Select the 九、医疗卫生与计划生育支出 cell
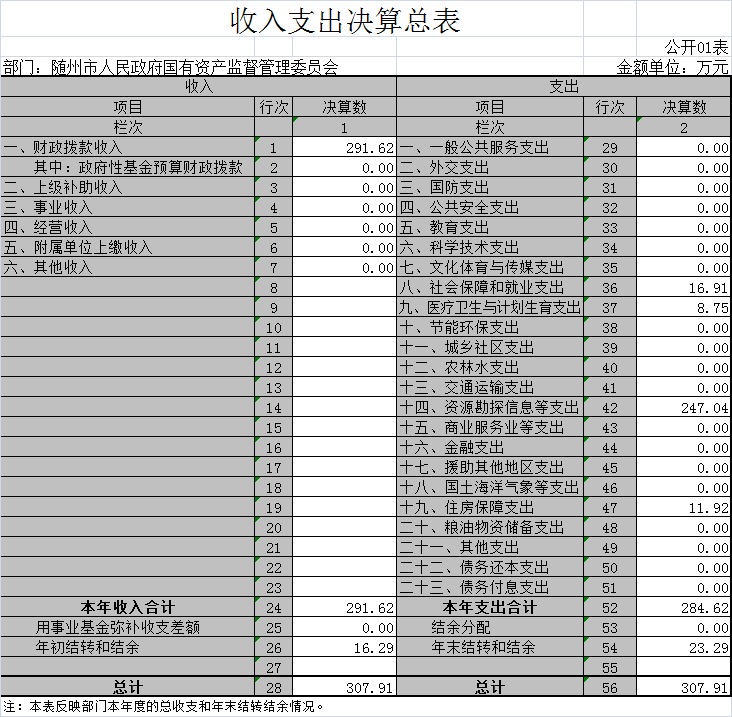Screen dimensions: 732x717 coord(489,308)
